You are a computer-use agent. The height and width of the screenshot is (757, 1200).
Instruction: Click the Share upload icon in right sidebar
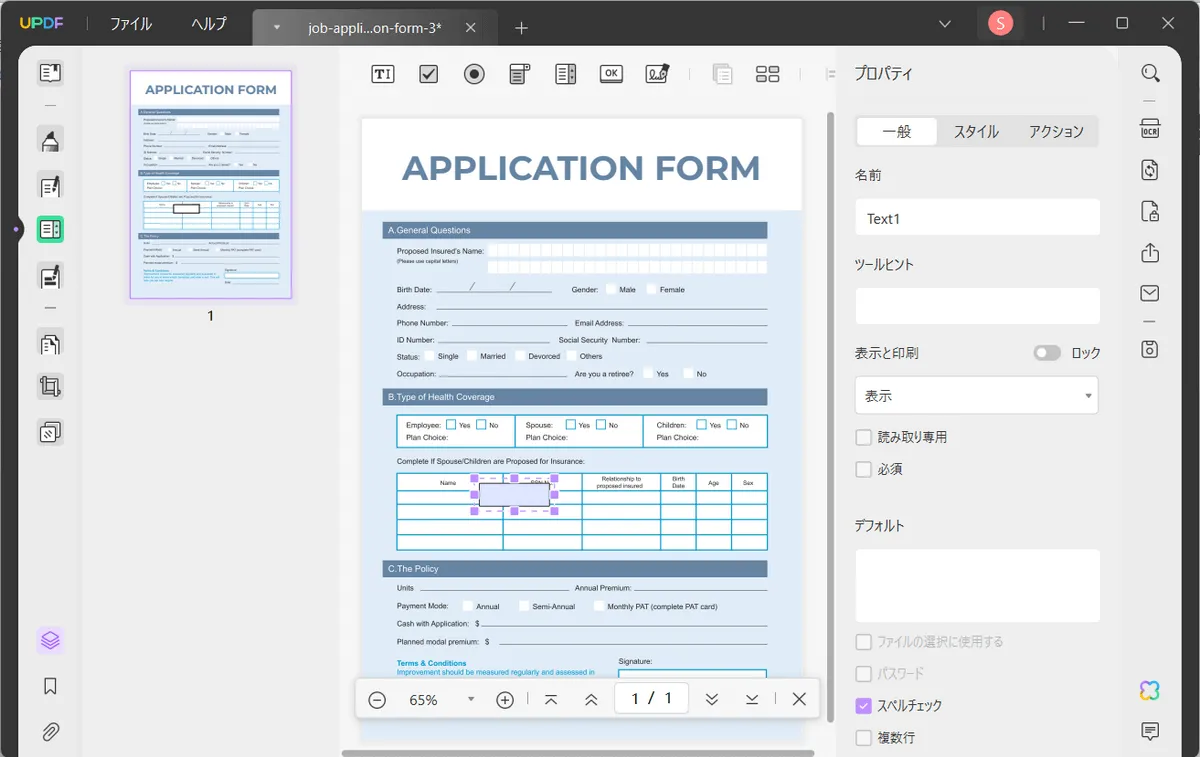(1150, 253)
